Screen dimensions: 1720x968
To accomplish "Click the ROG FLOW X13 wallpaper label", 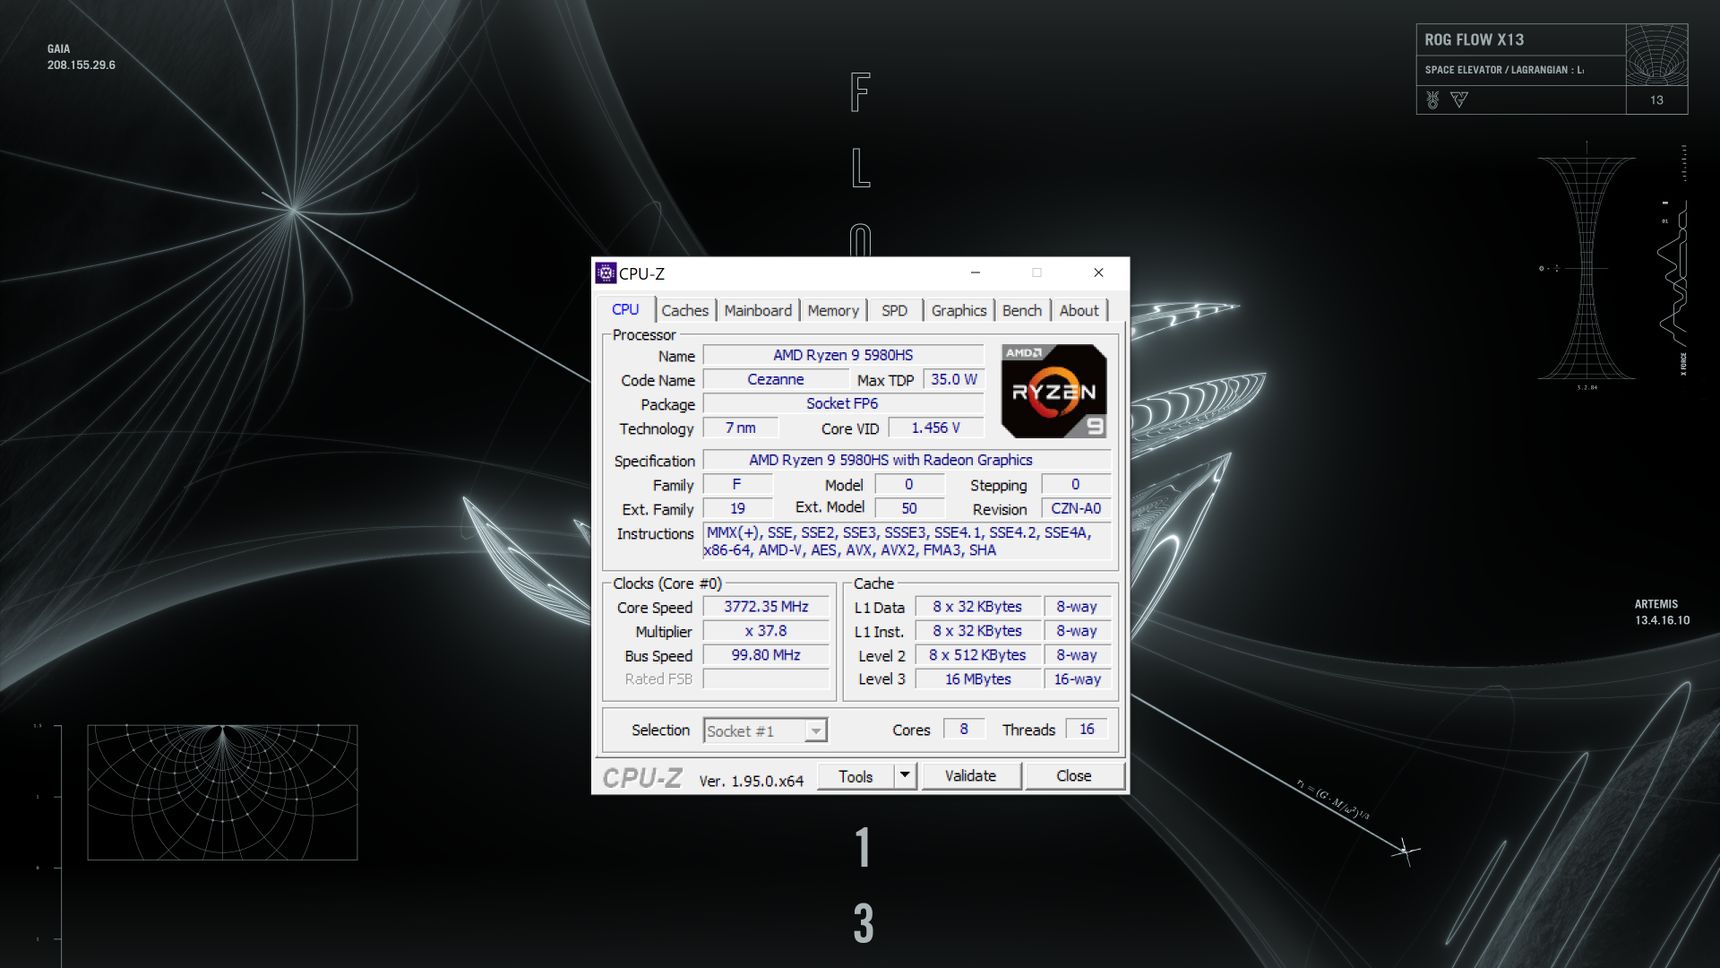I will pyautogui.click(x=1474, y=40).
